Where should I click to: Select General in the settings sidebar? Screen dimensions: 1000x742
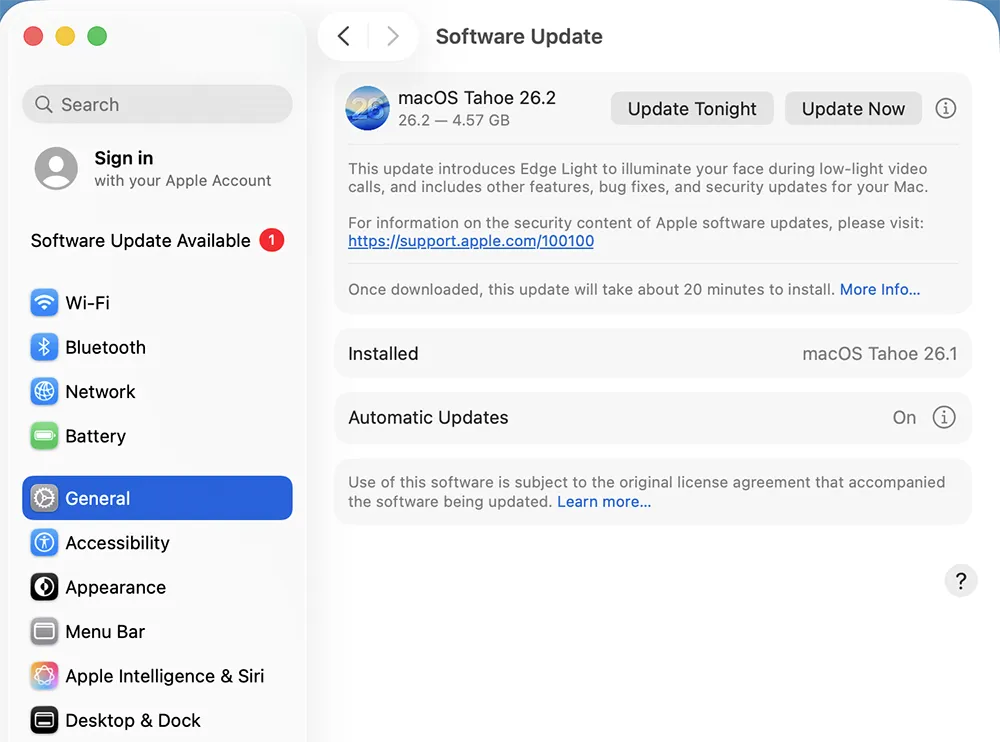[x=97, y=498]
